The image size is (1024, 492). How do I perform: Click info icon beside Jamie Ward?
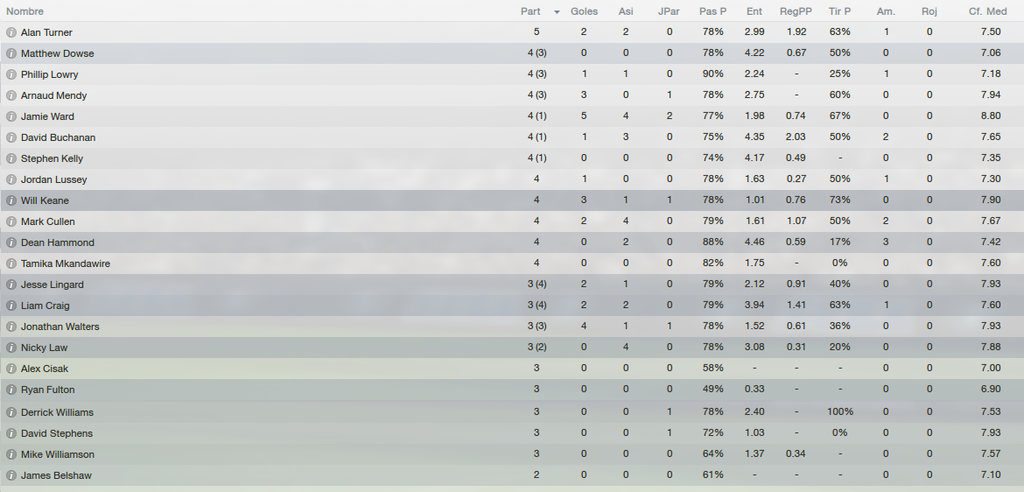[11, 116]
